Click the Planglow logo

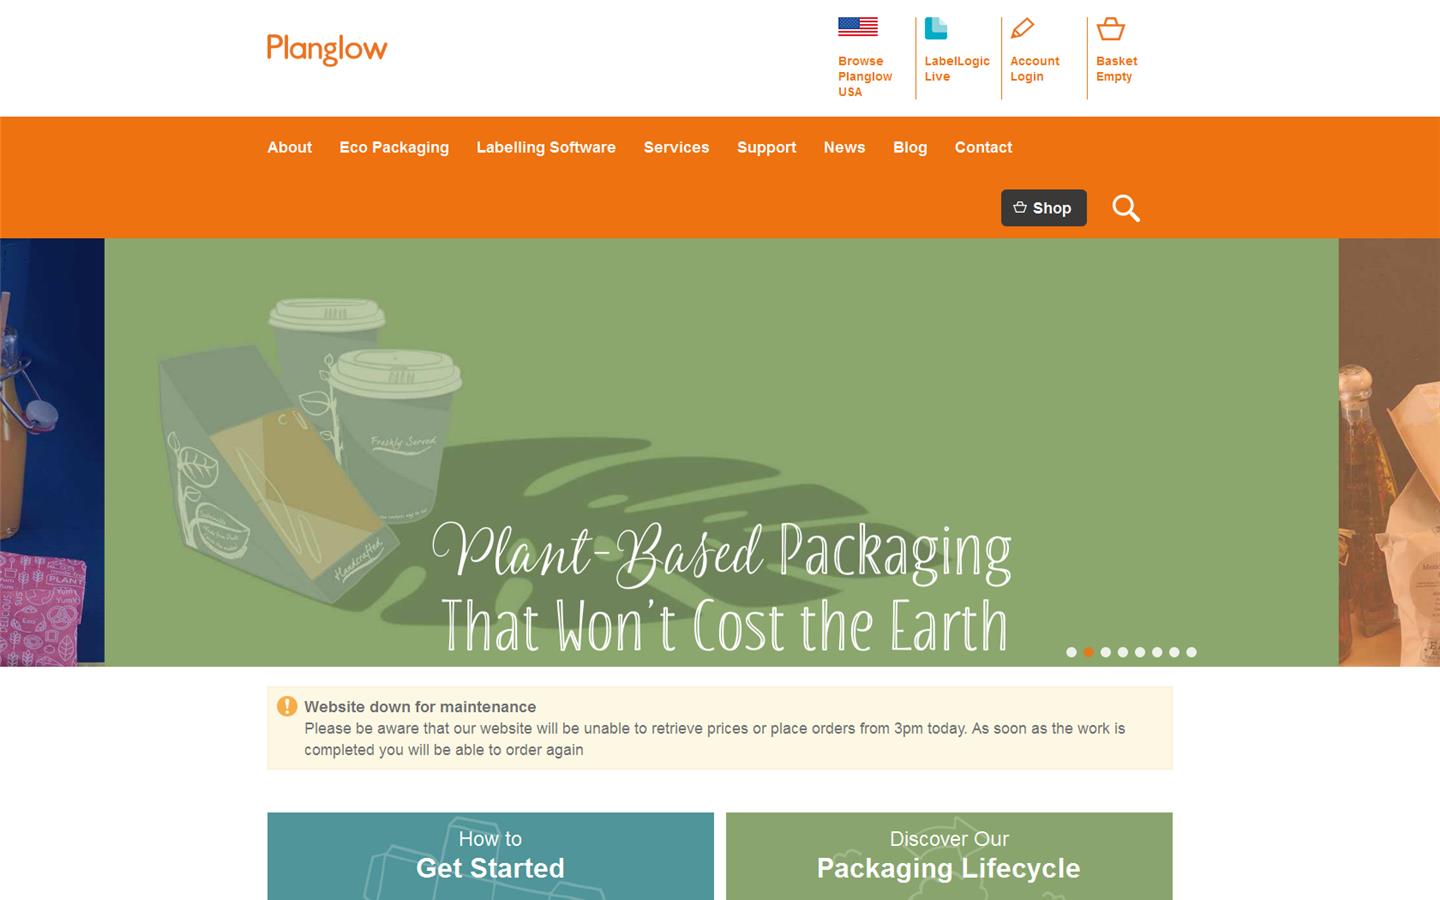point(327,49)
